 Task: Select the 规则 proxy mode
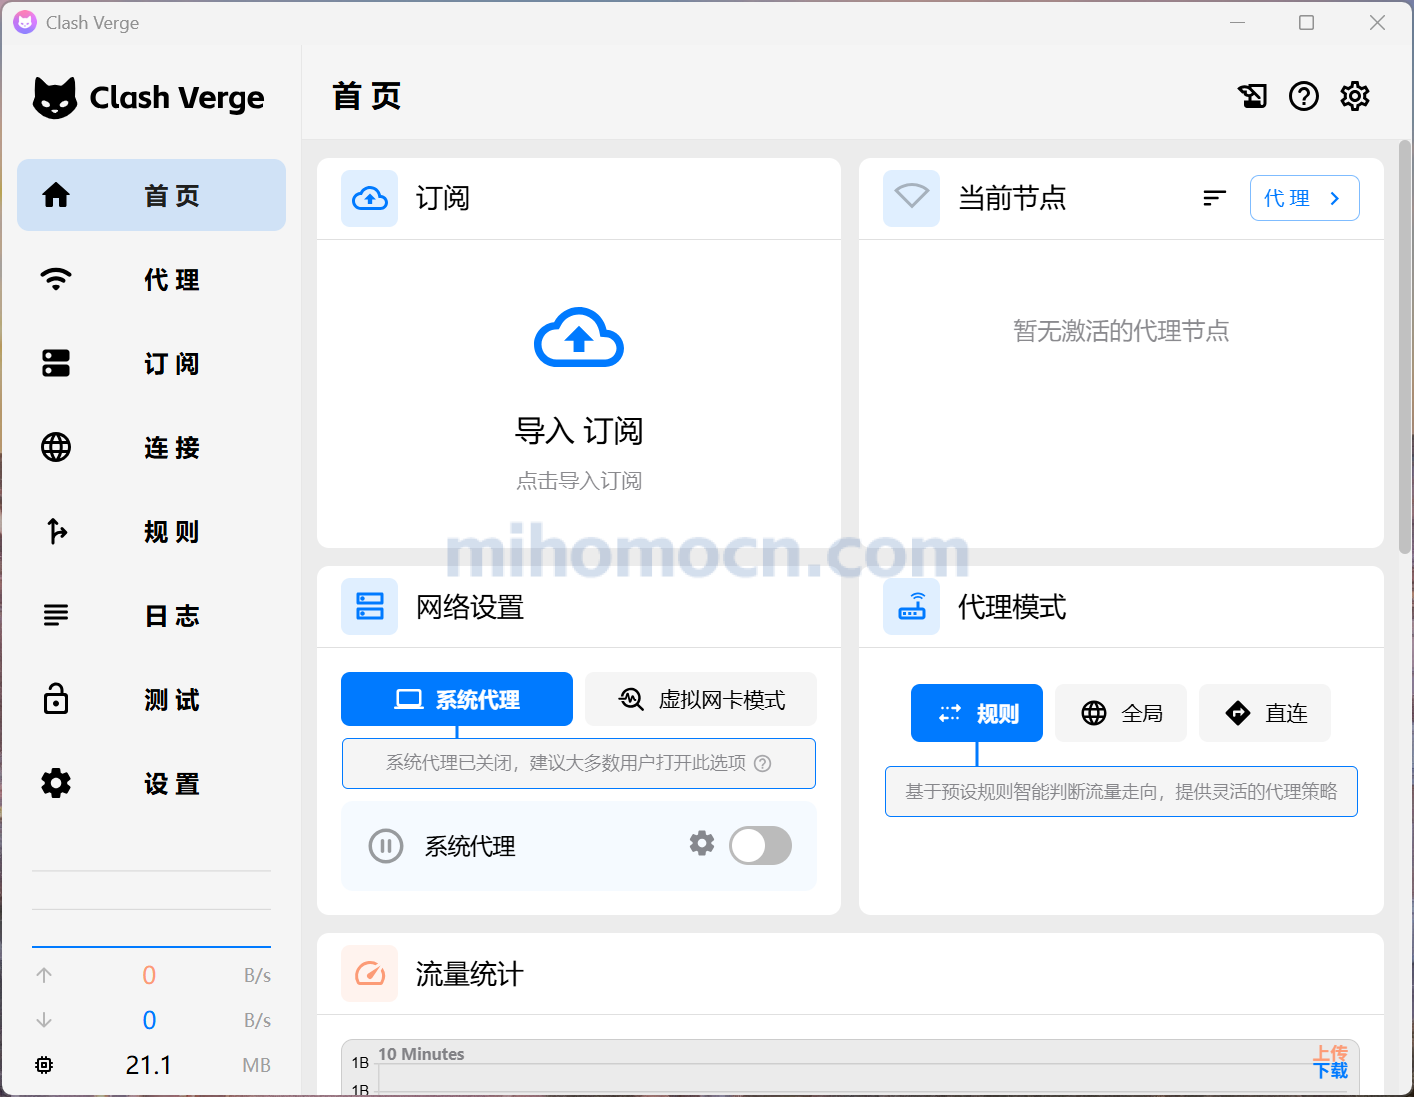(x=977, y=713)
